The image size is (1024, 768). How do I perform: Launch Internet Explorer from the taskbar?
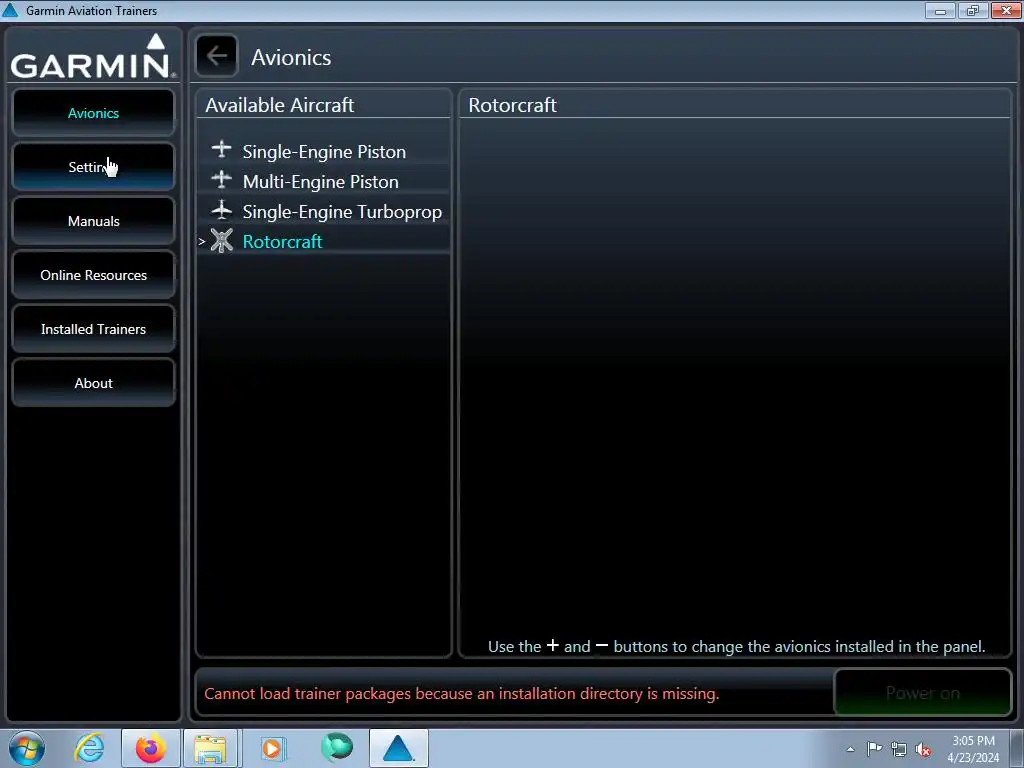point(89,748)
